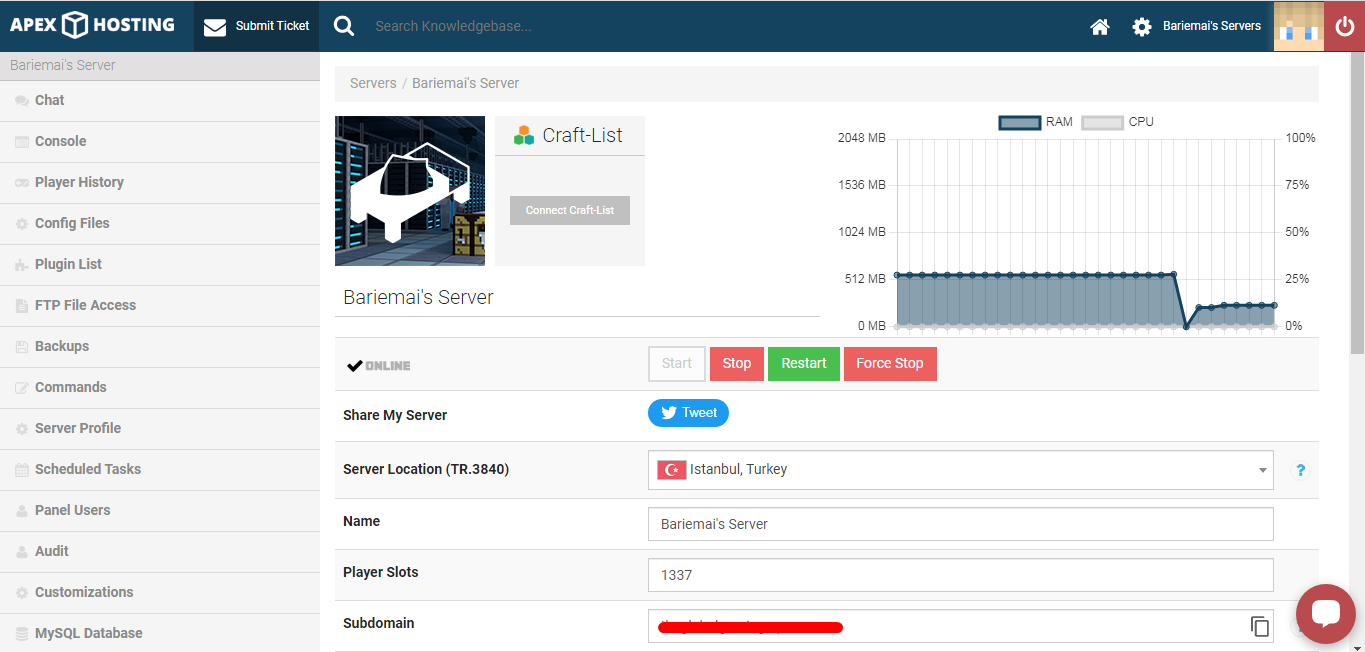Copy subdomain using the copy icon
1365x652 pixels.
[1260, 626]
